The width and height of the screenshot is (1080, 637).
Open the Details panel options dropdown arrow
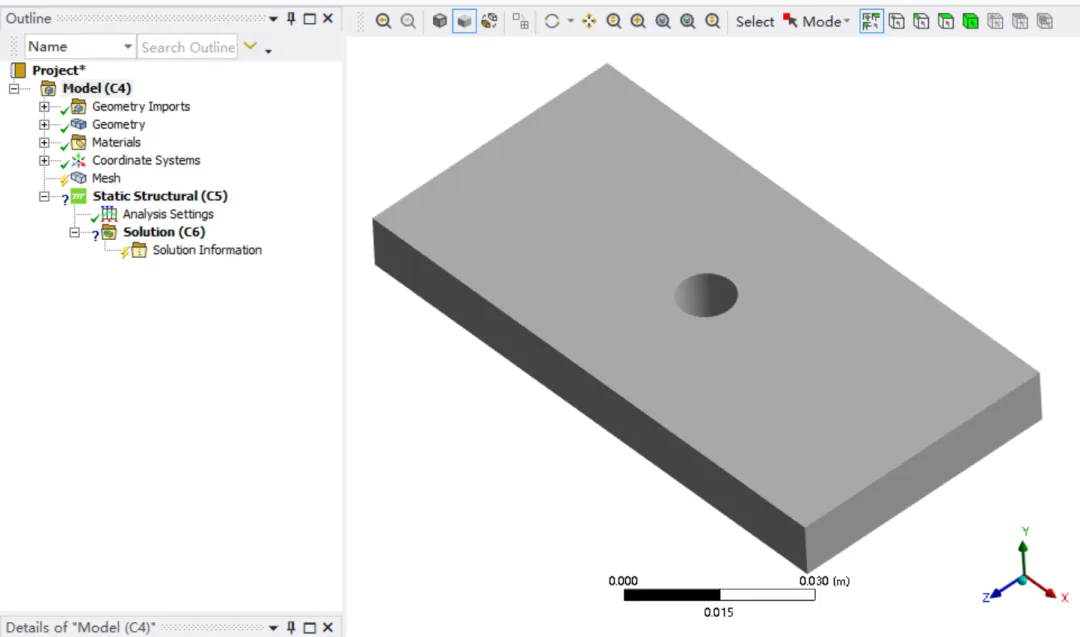click(273, 627)
